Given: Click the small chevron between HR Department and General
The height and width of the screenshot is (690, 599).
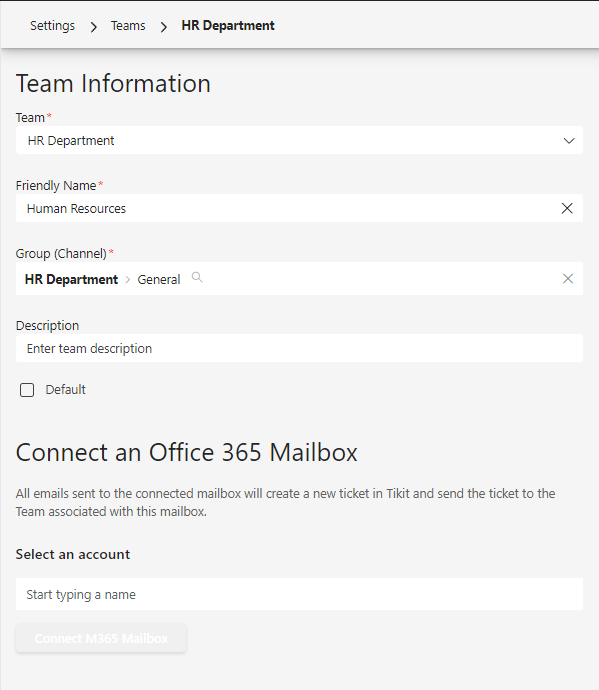Looking at the screenshot, I should point(128,279).
